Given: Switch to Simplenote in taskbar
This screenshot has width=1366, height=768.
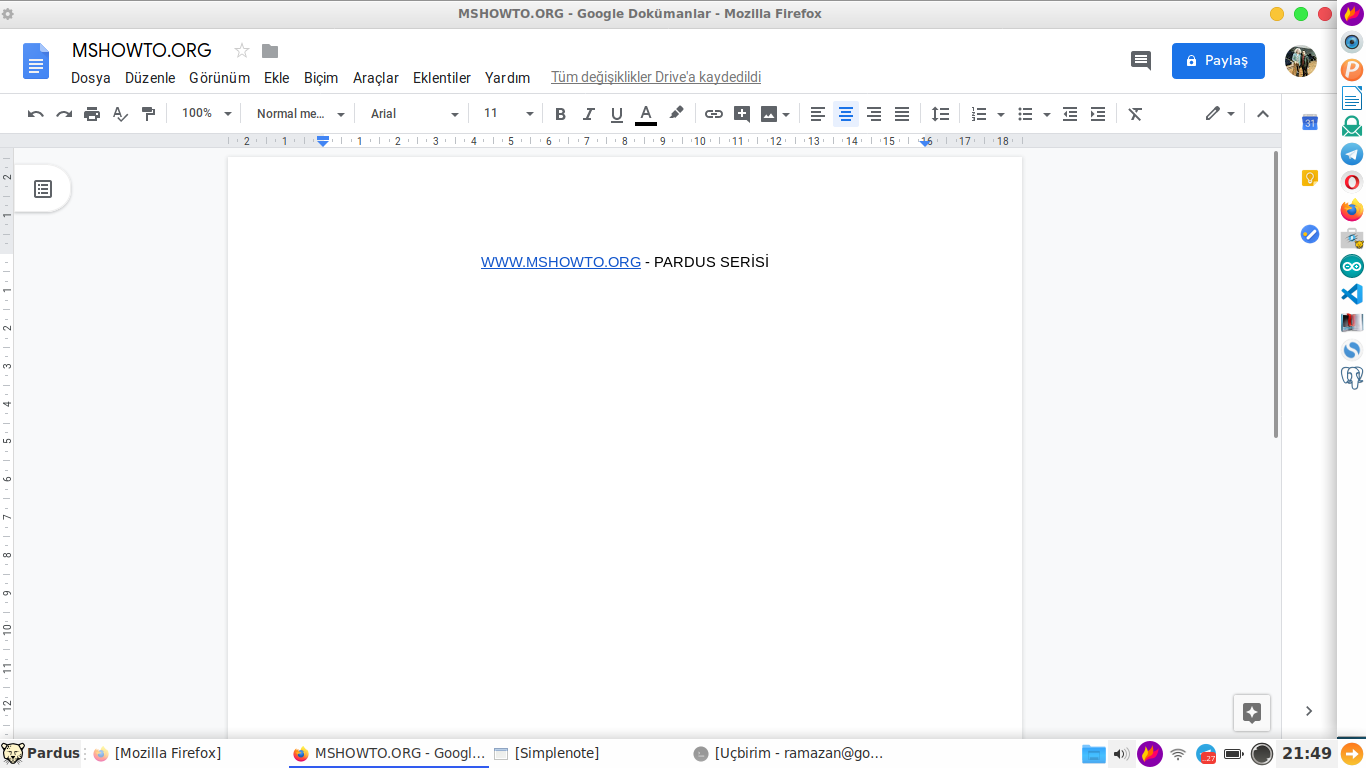Looking at the screenshot, I should pyautogui.click(x=547, y=753).
